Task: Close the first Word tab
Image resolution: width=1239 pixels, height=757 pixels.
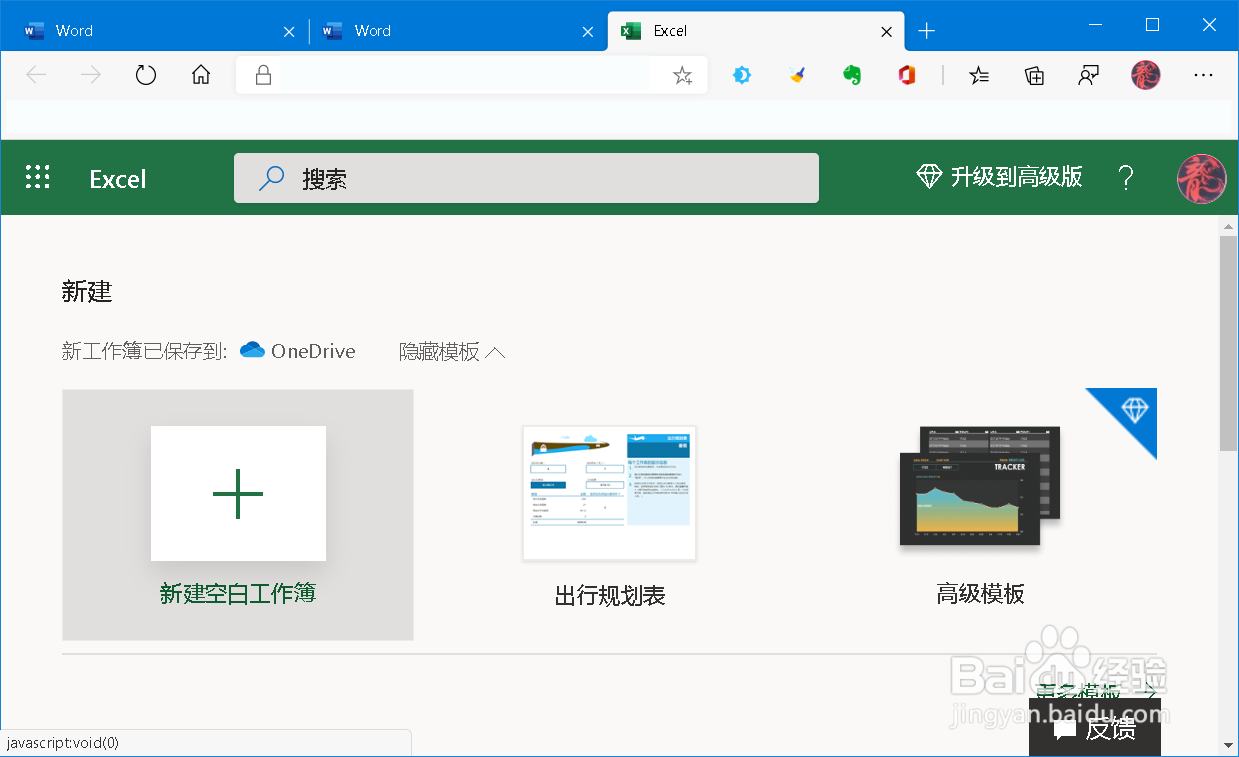Action: pos(289,32)
